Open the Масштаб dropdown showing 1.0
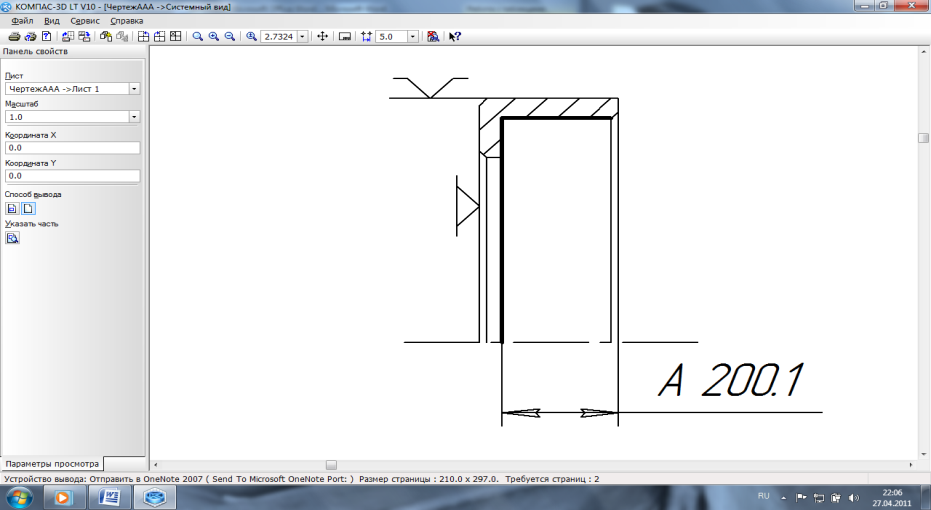Screen dimensions: 931x510 click(x=134, y=117)
